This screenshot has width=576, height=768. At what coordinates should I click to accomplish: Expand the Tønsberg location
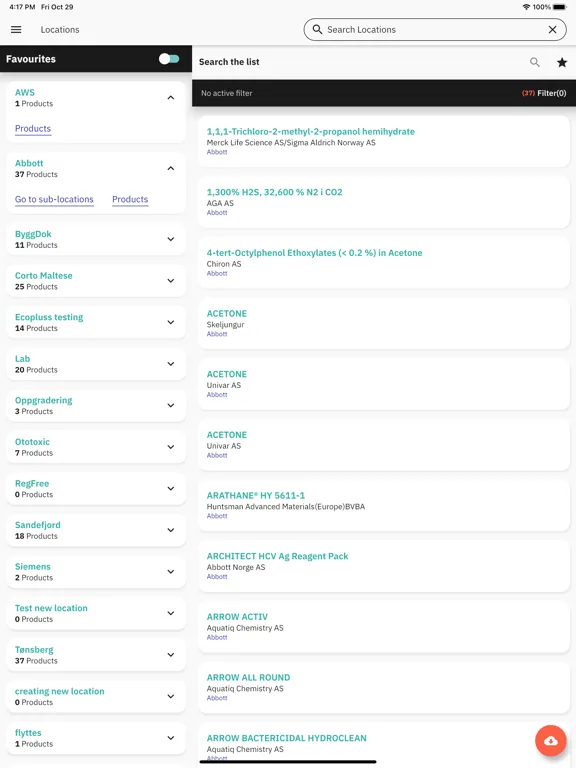[170, 655]
